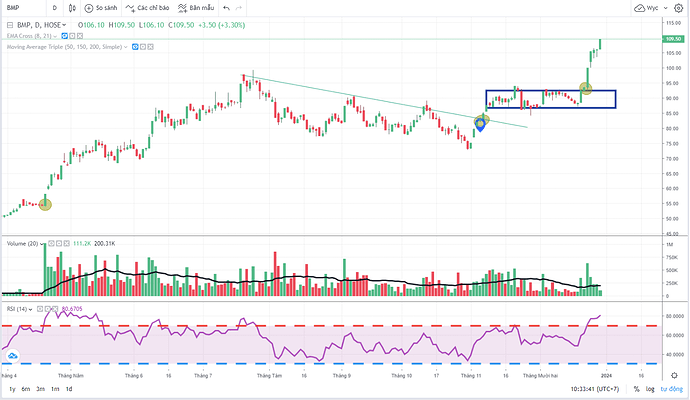This screenshot has width=690, height=400.
Task: Click the change value +3.50 (+3.30%)
Action: (221, 25)
